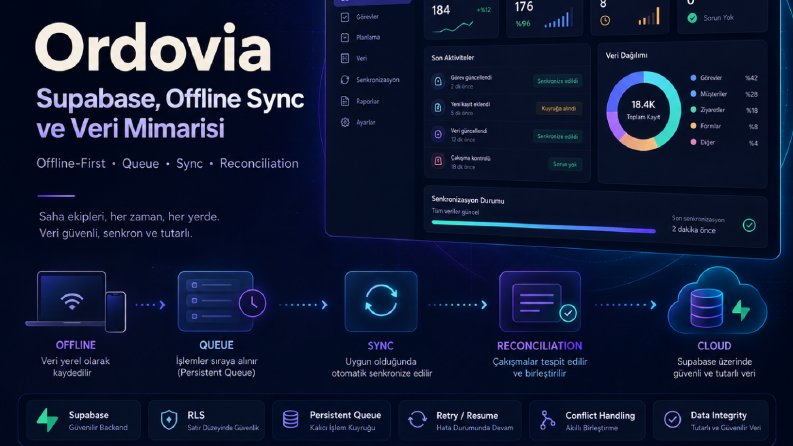Click the Ayarlar gear icon
This screenshot has width=793, height=446.
tap(345, 122)
